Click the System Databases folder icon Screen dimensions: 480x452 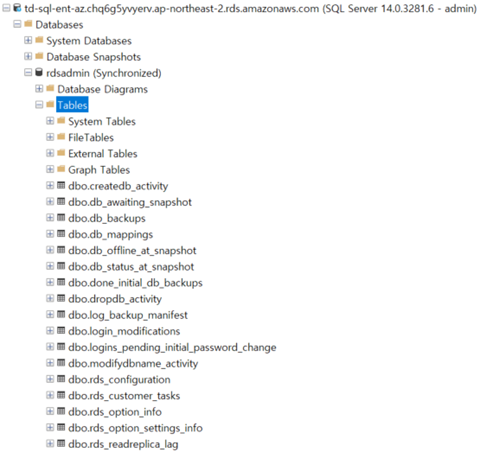pos(39,40)
